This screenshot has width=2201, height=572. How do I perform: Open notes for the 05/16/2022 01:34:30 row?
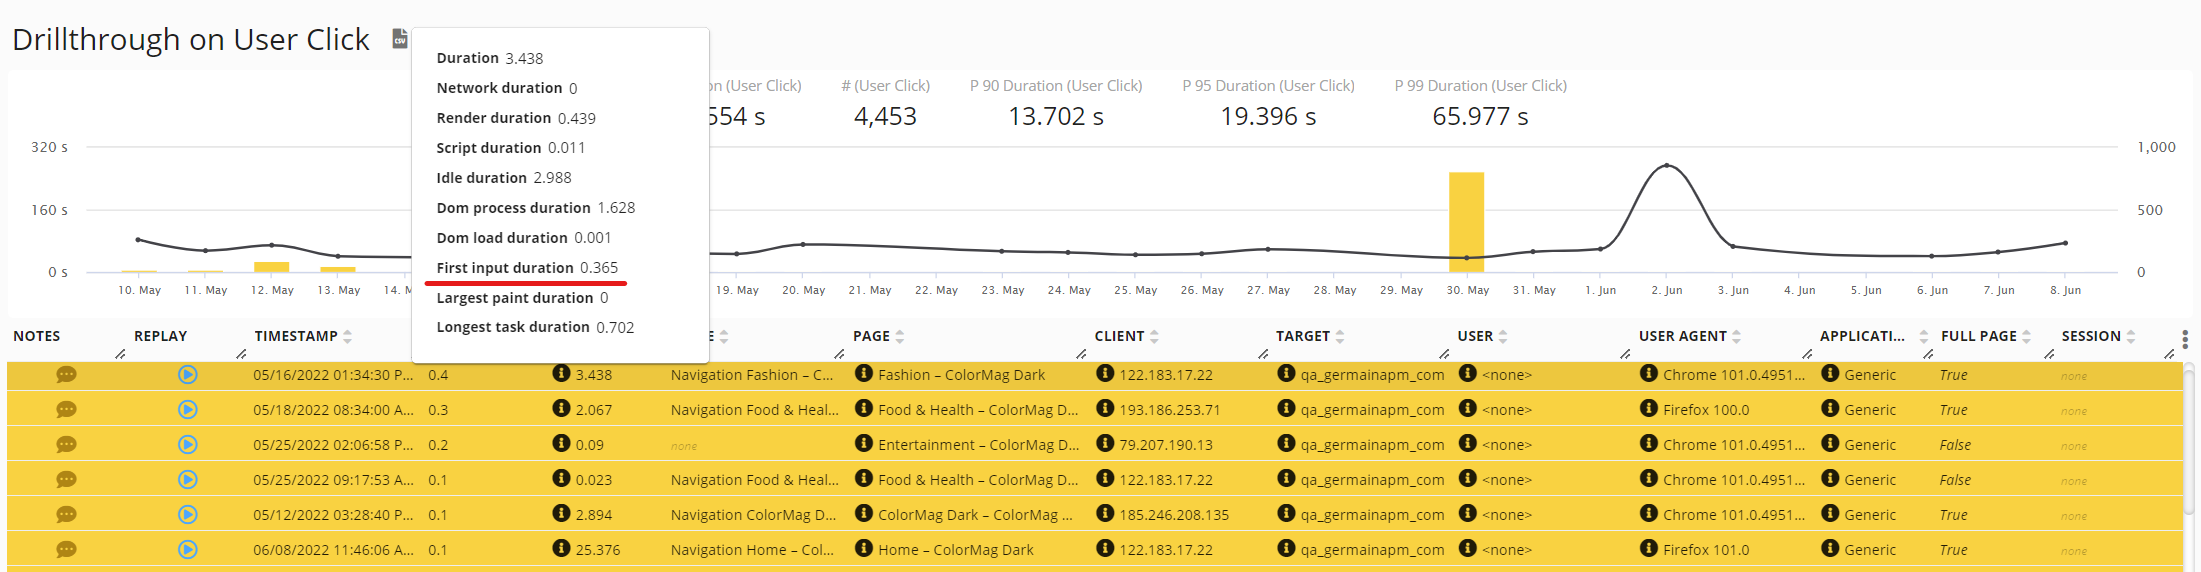coord(66,375)
